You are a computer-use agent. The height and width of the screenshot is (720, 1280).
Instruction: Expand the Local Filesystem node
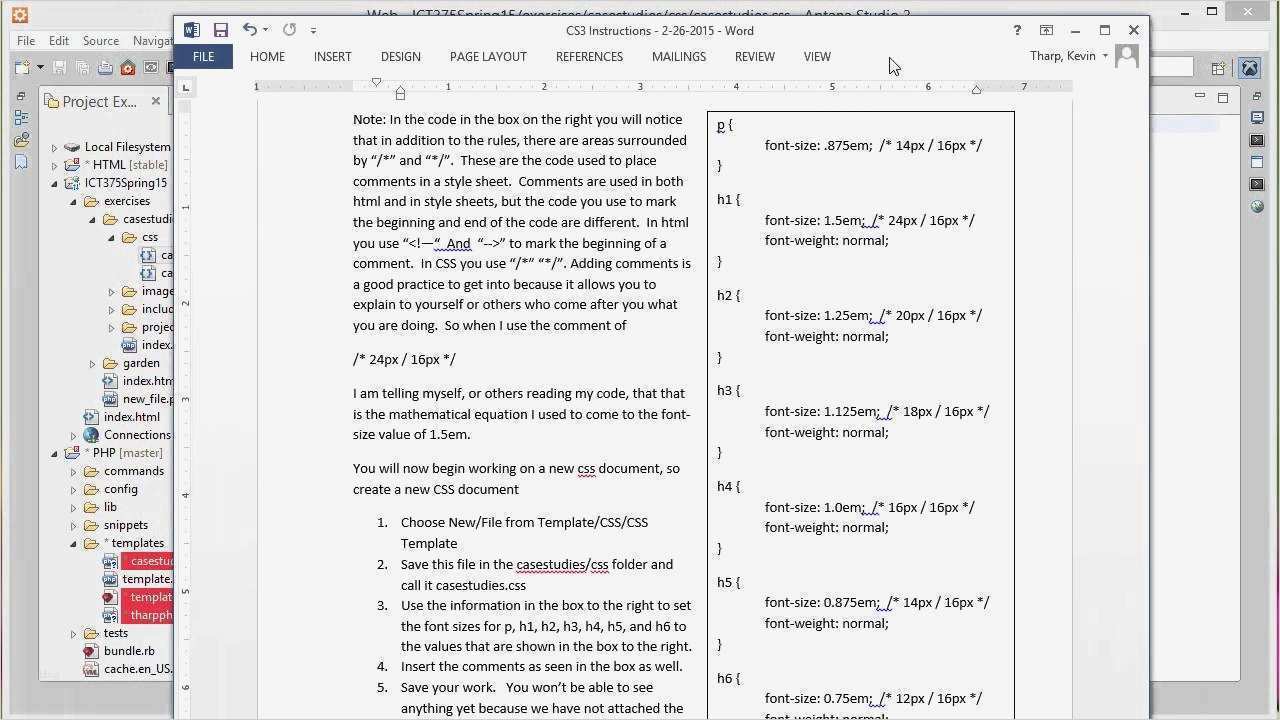55,148
